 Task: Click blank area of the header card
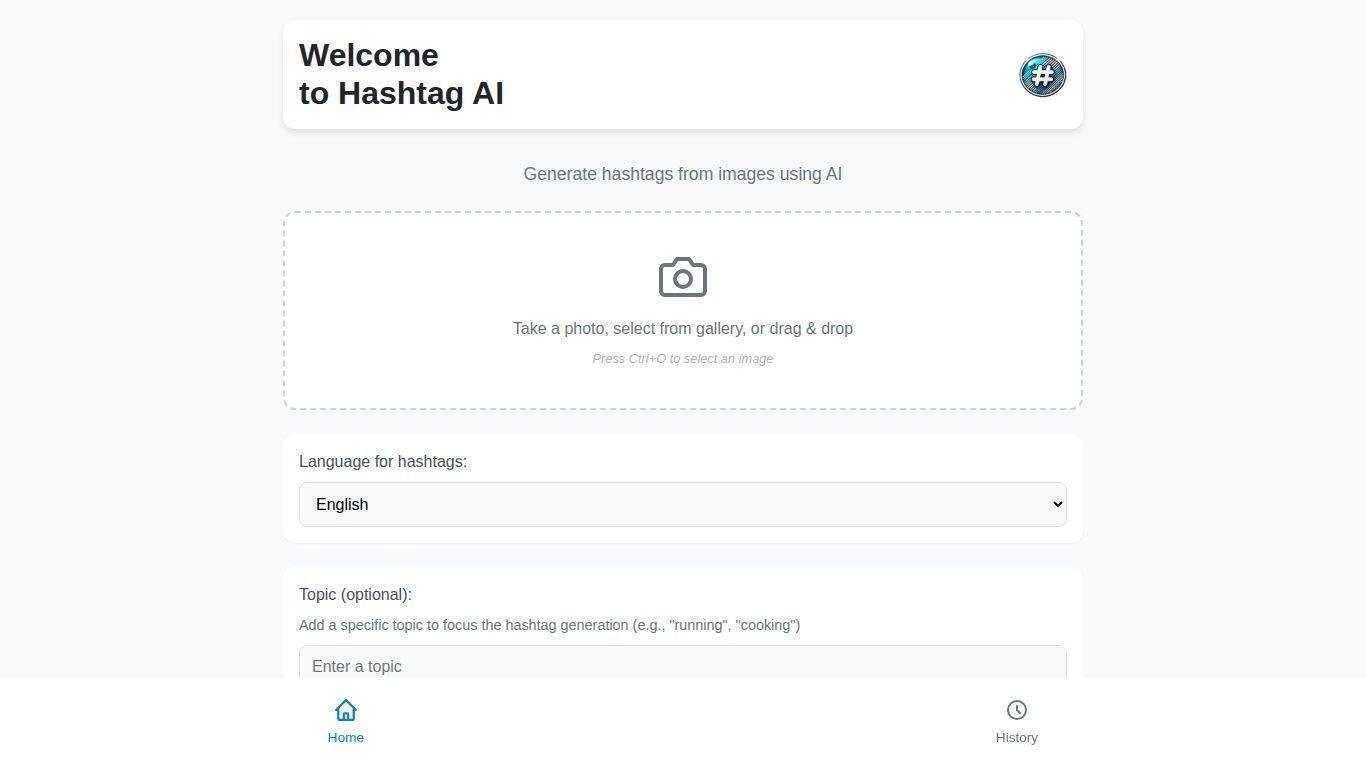(x=760, y=75)
